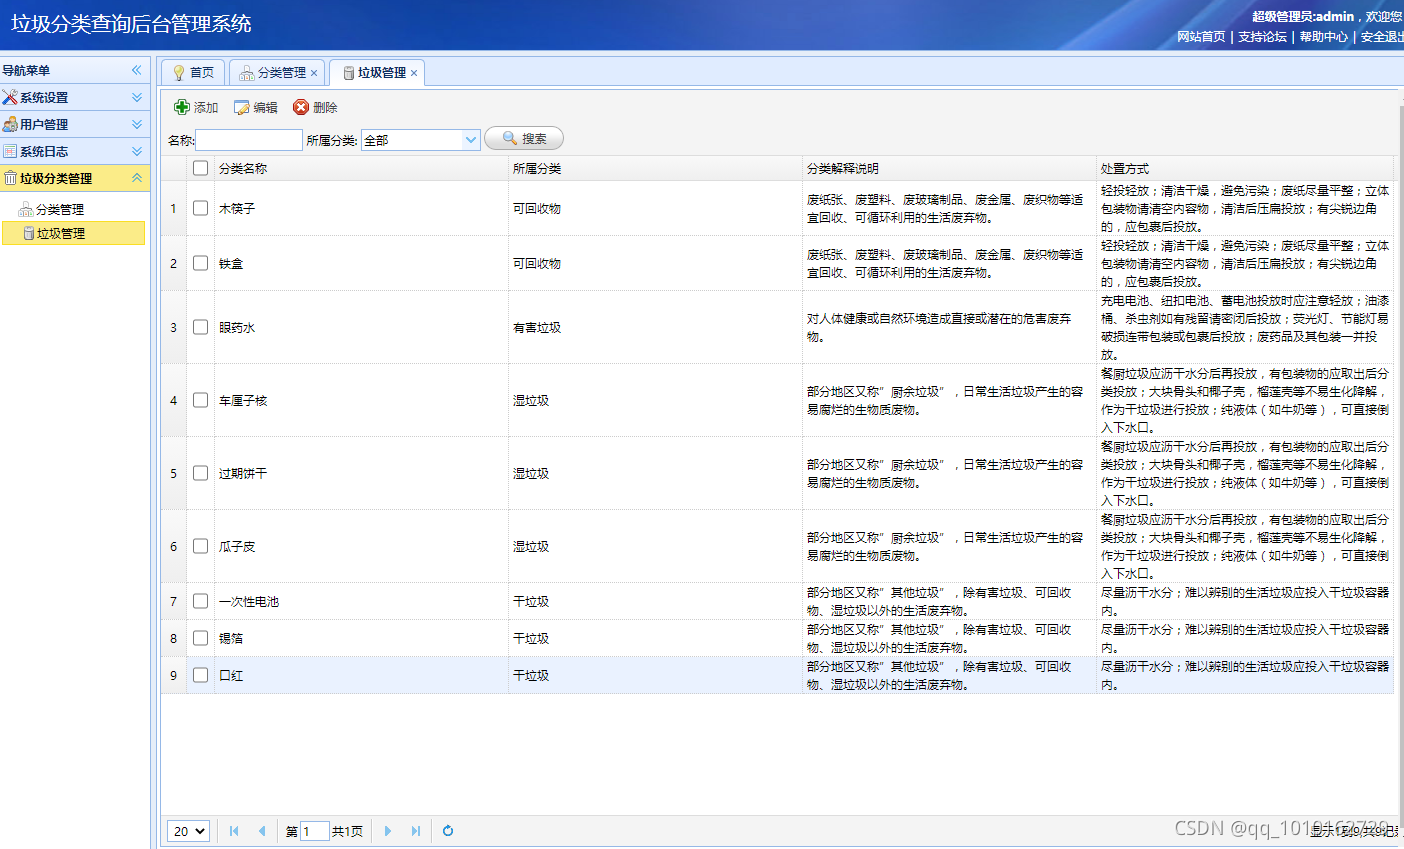This screenshot has width=1404, height=849.
Task: Click the refresh icon in pagination bar
Action: coord(448,831)
